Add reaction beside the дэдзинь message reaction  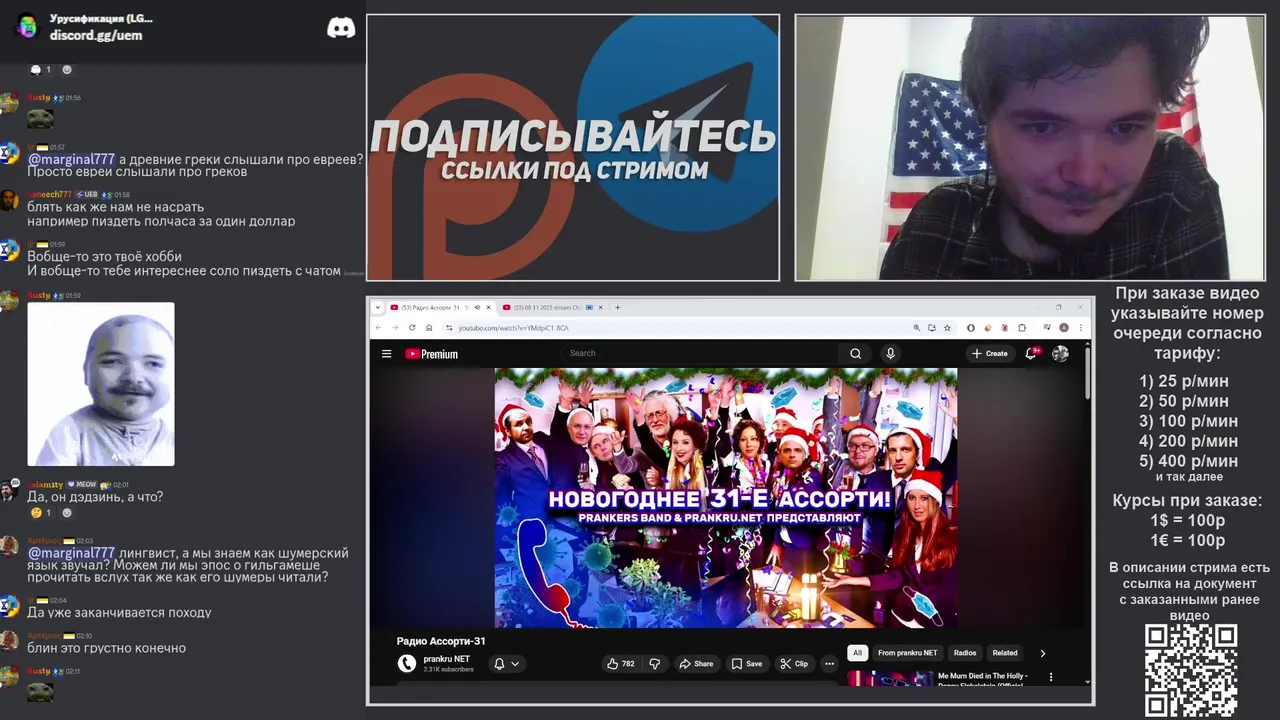[67, 513]
